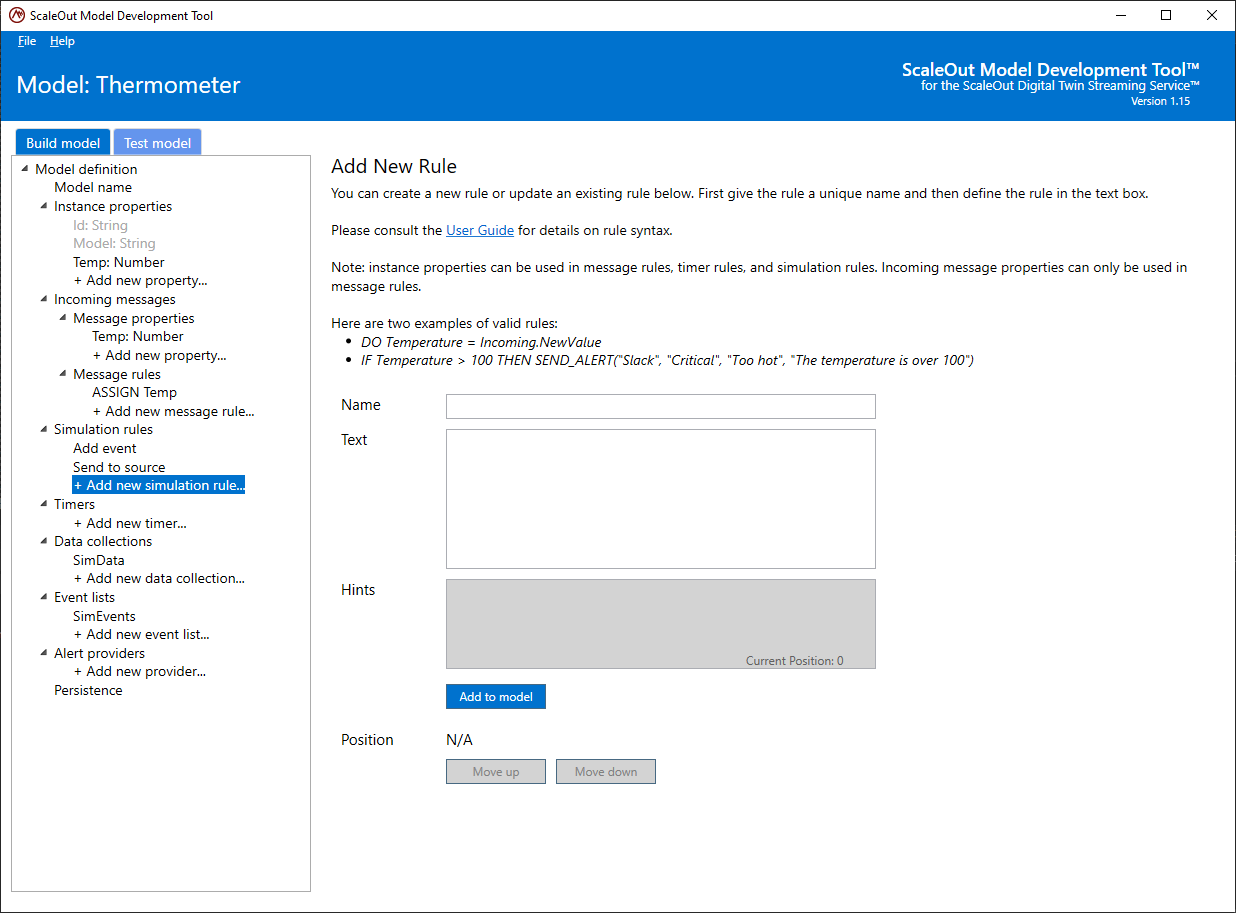Collapse the Incoming messages node arrow
The image size is (1236, 913).
coord(43,299)
